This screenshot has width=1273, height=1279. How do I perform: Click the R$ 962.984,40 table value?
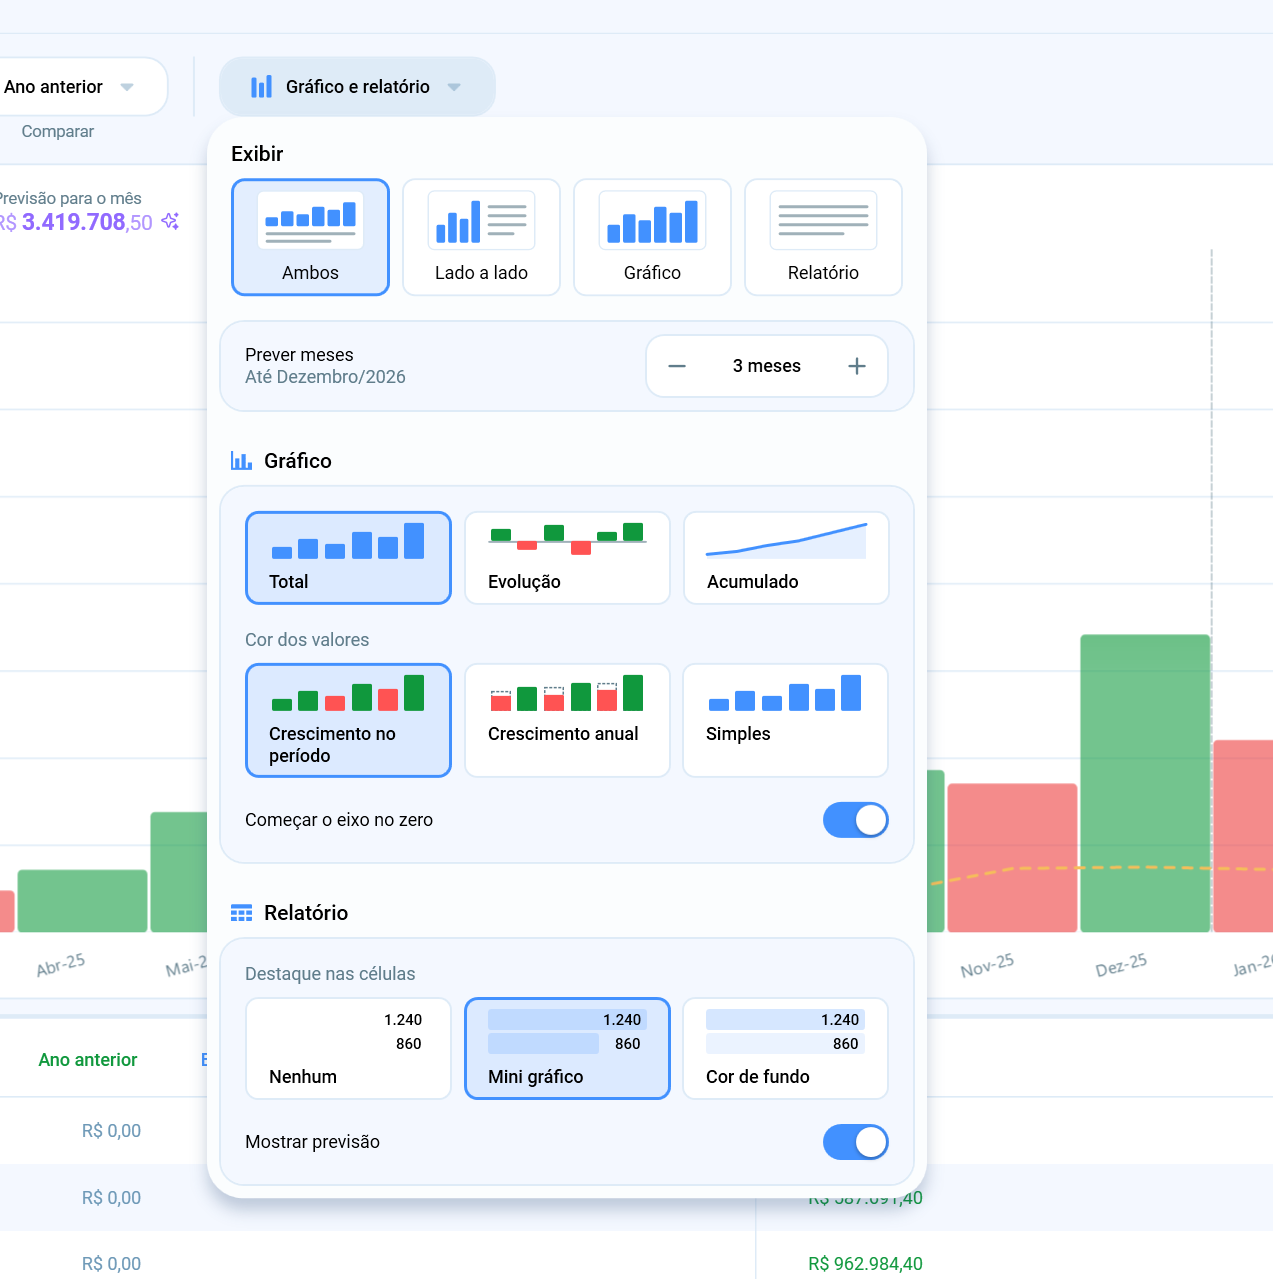coord(865,1264)
